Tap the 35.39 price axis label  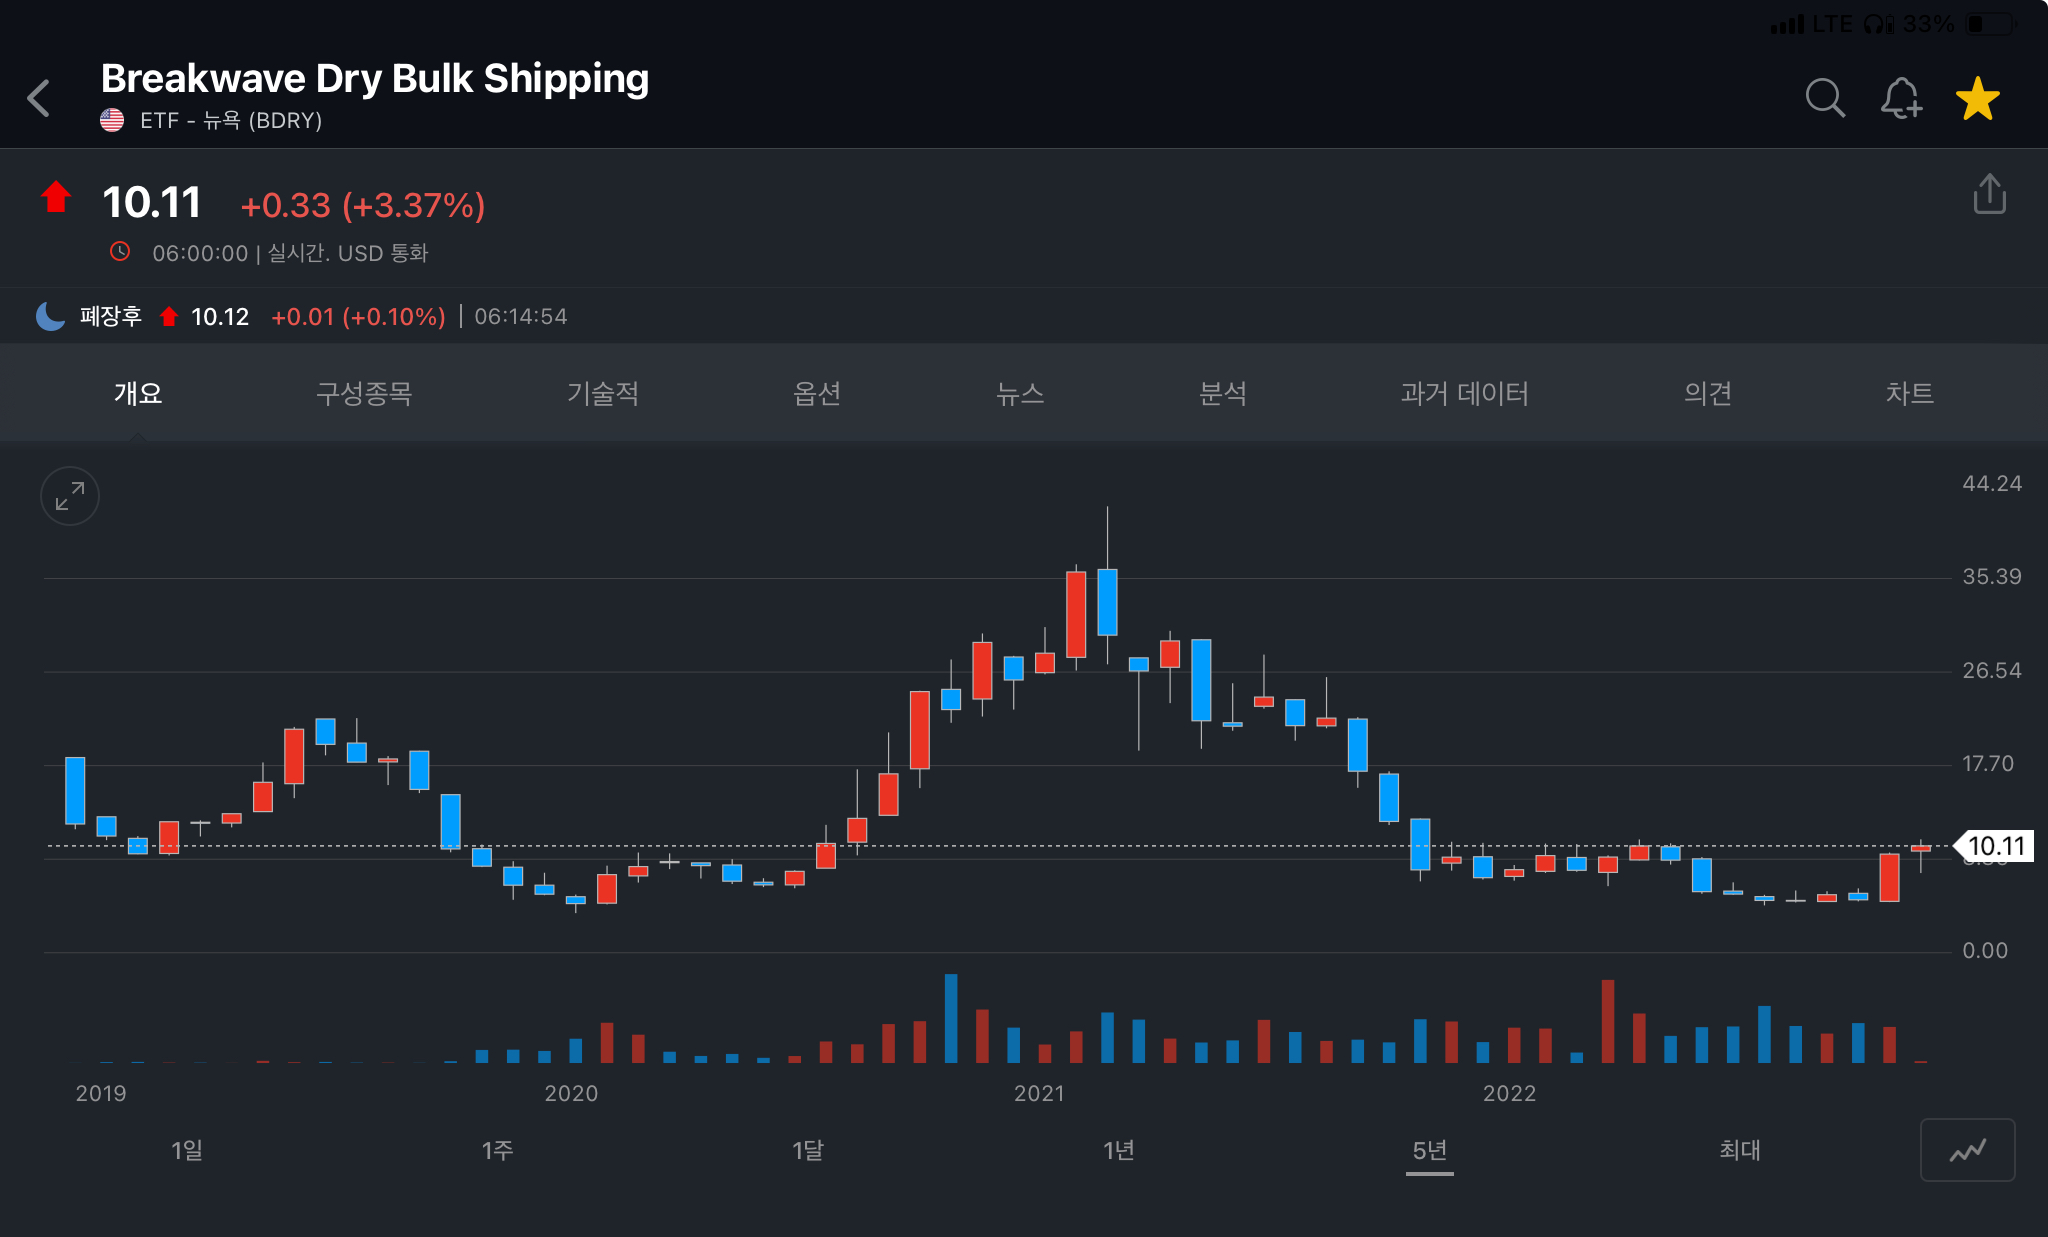(x=1992, y=576)
